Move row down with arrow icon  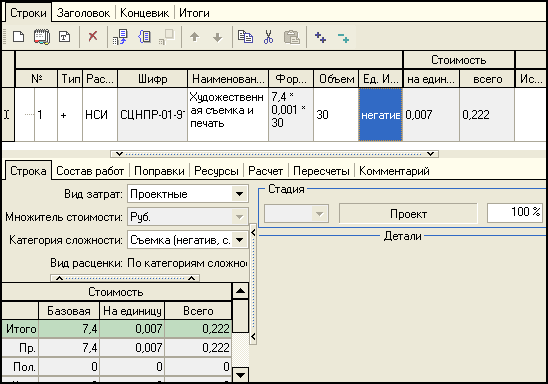217,37
